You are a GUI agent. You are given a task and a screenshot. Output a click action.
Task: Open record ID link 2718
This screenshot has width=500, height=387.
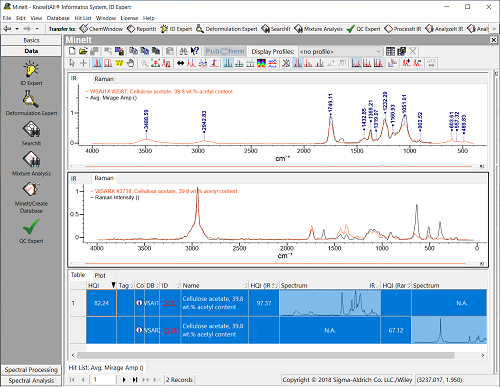(x=170, y=330)
